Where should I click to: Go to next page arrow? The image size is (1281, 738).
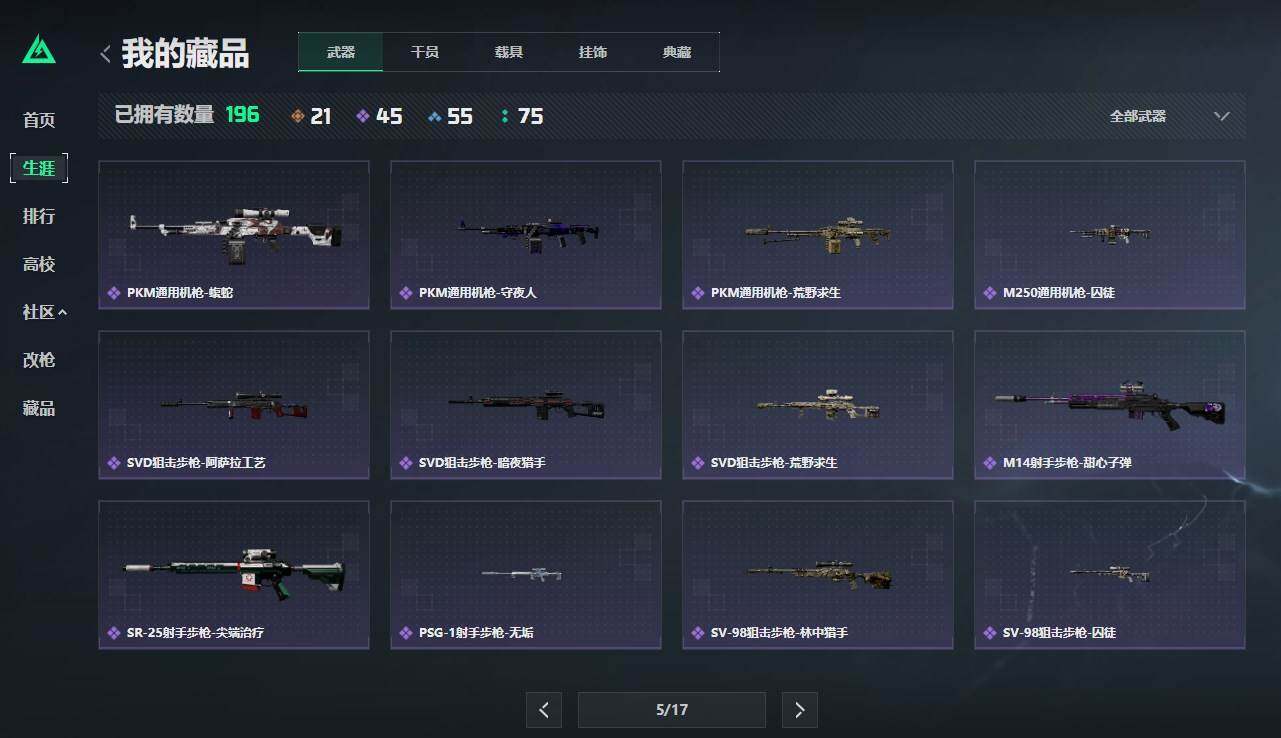799,710
